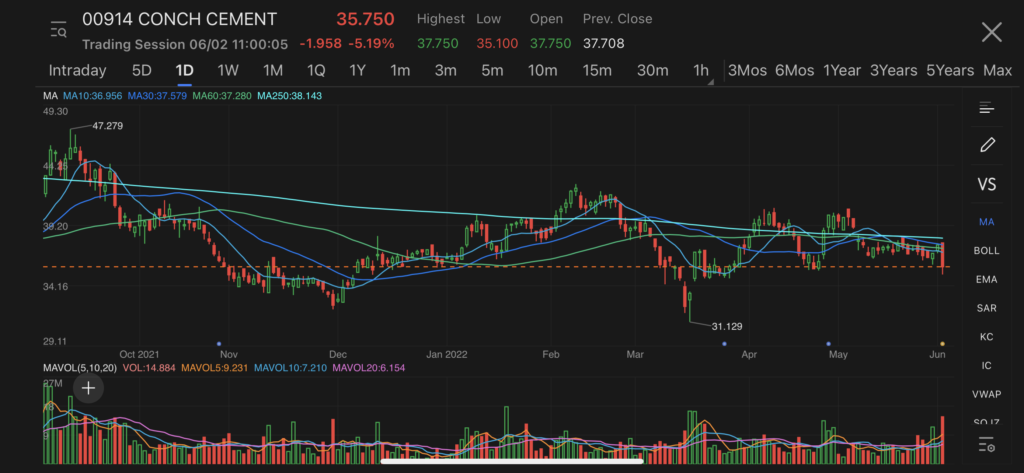This screenshot has height=473, width=1024.
Task: Select the 30m minute tab
Action: coord(652,71)
